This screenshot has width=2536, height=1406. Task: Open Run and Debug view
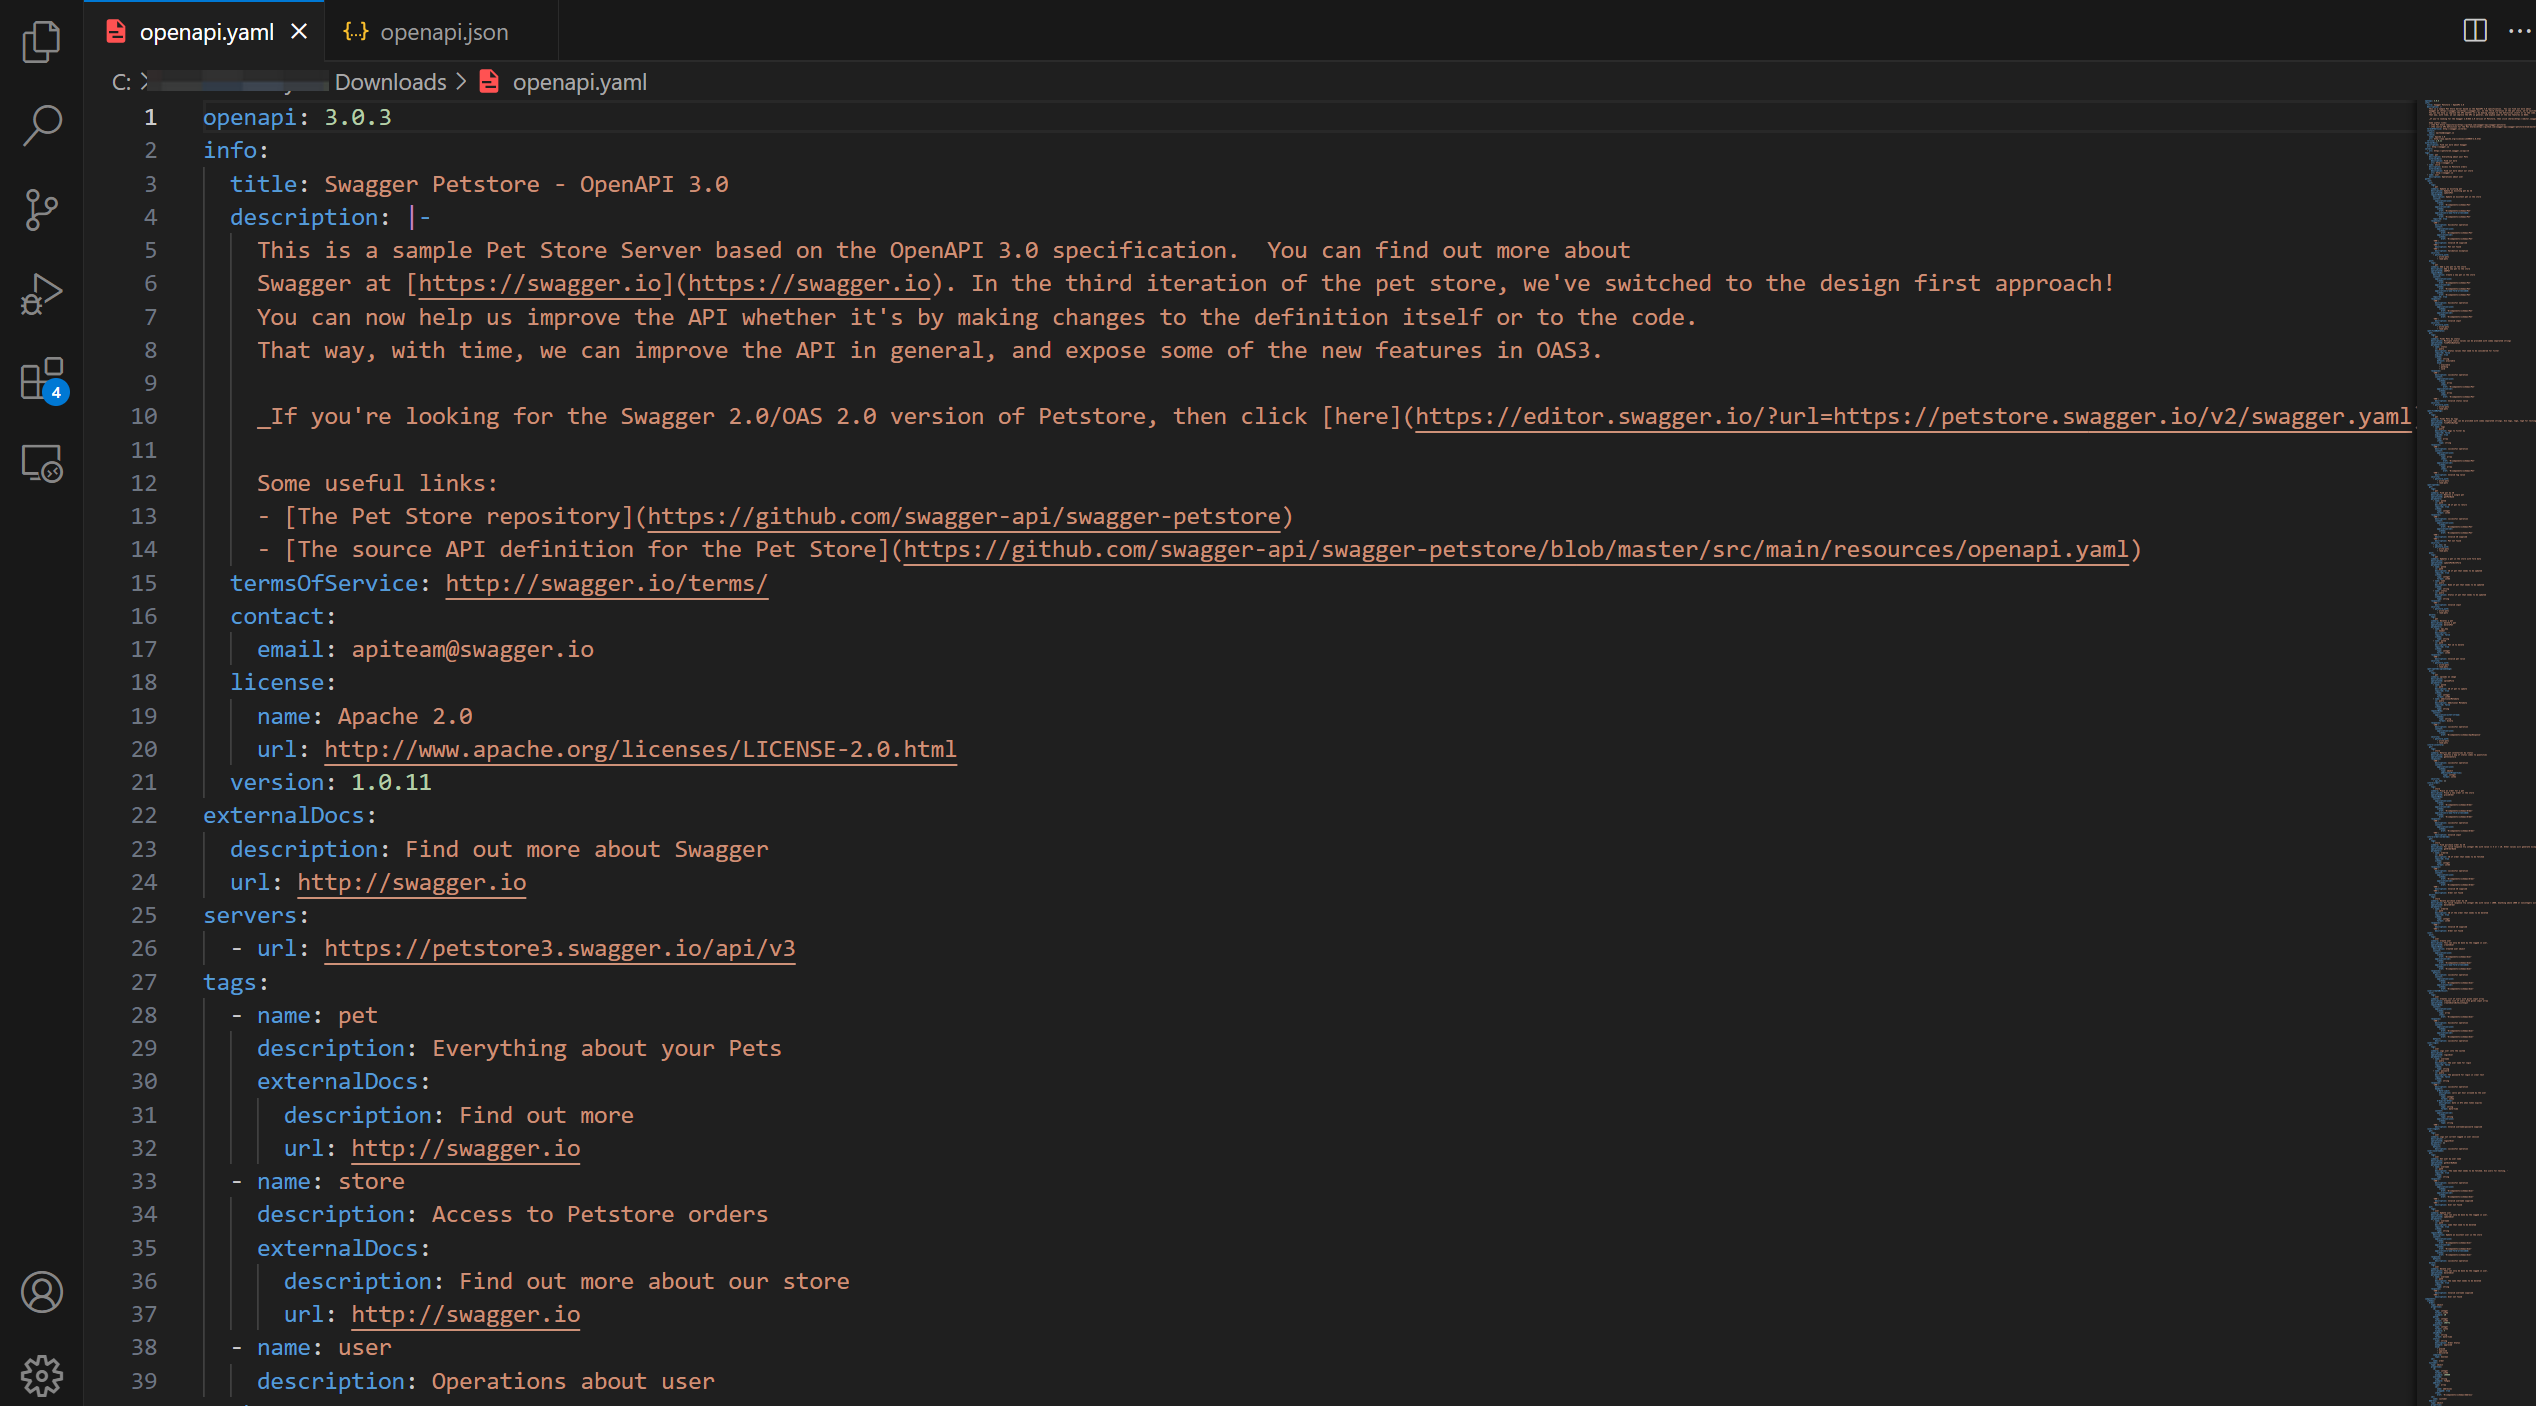(41, 295)
